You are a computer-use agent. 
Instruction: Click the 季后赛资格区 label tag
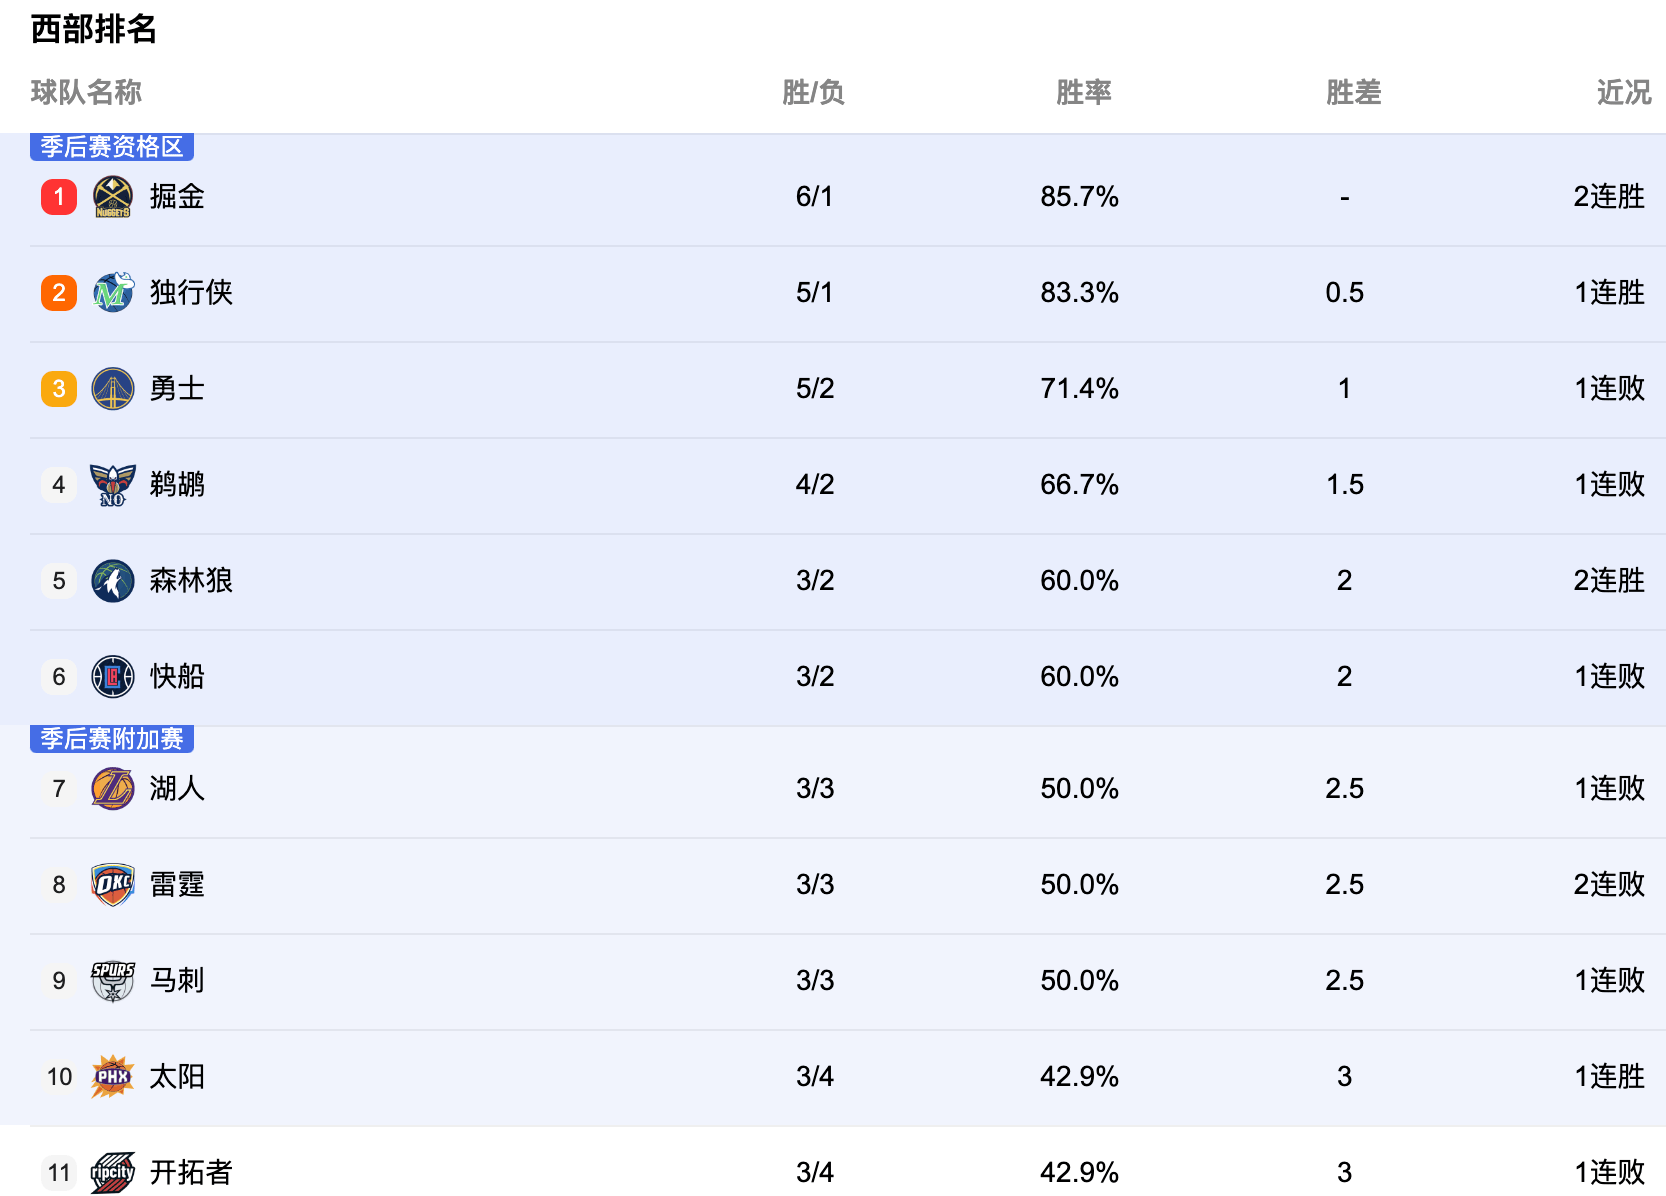(x=112, y=147)
